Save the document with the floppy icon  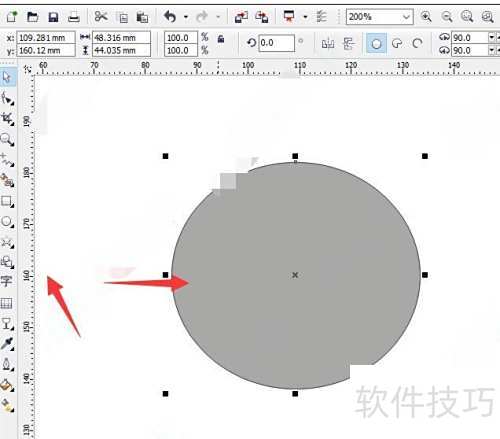[x=53, y=17]
